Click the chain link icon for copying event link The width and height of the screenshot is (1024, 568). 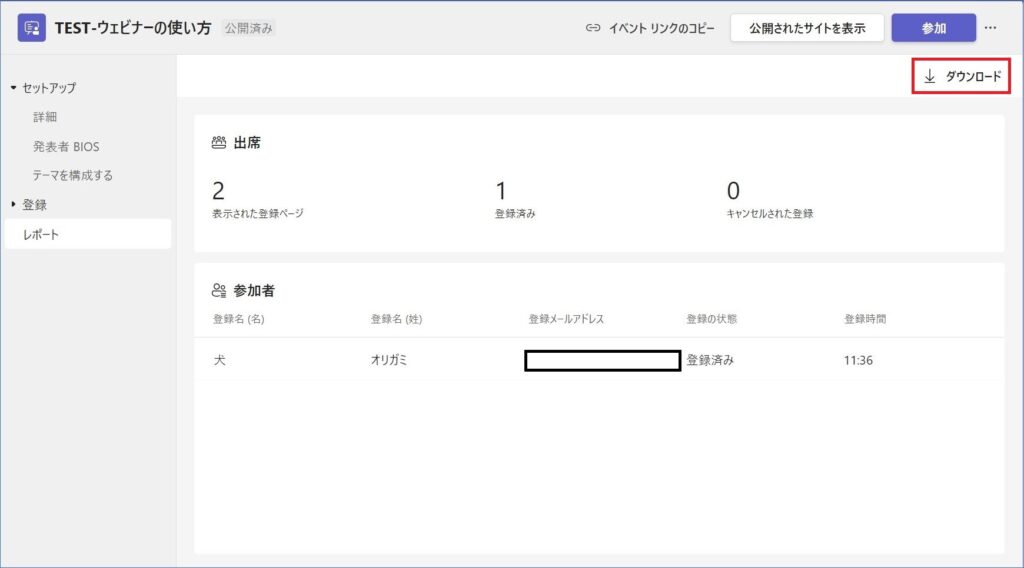click(x=593, y=28)
